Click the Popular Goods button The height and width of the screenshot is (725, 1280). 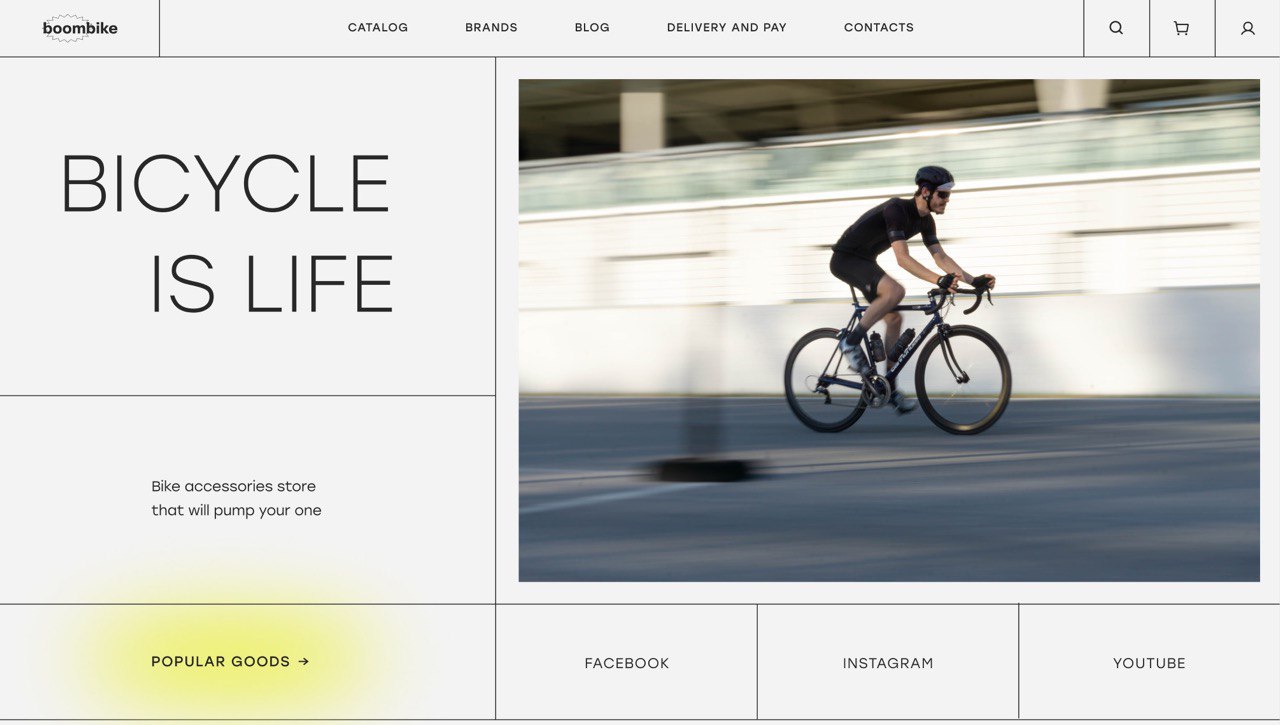tap(230, 661)
